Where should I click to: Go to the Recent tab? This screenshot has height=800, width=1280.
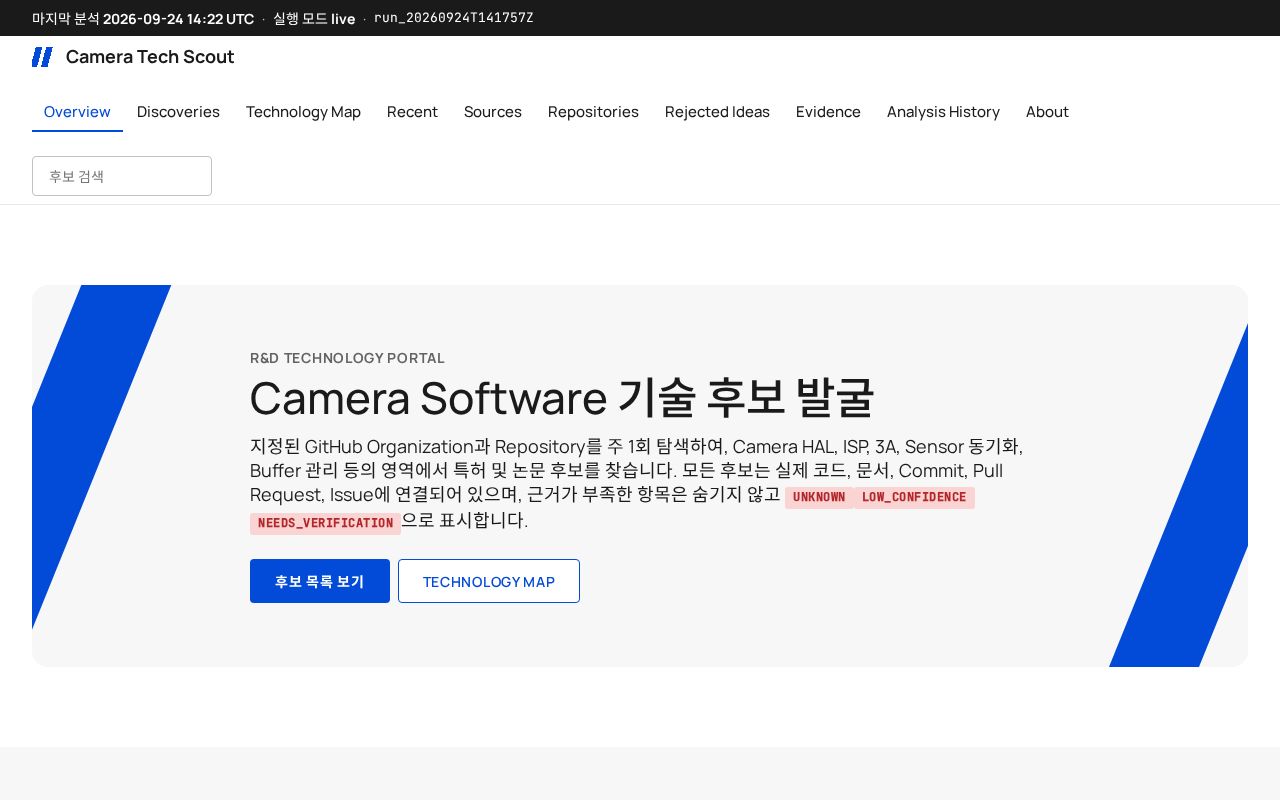(x=412, y=112)
